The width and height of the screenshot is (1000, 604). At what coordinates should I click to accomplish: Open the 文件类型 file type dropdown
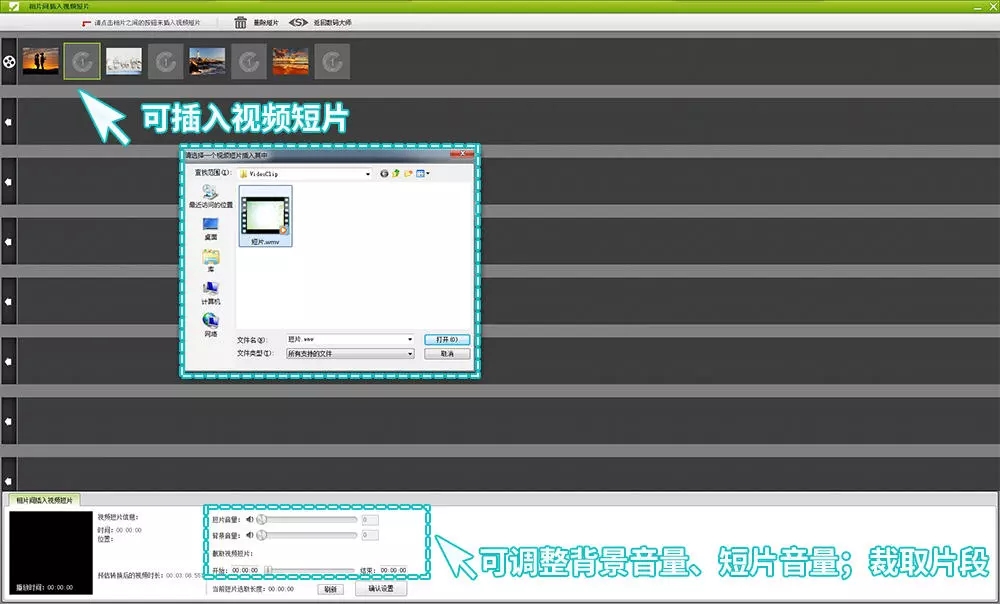pyautogui.click(x=349, y=353)
